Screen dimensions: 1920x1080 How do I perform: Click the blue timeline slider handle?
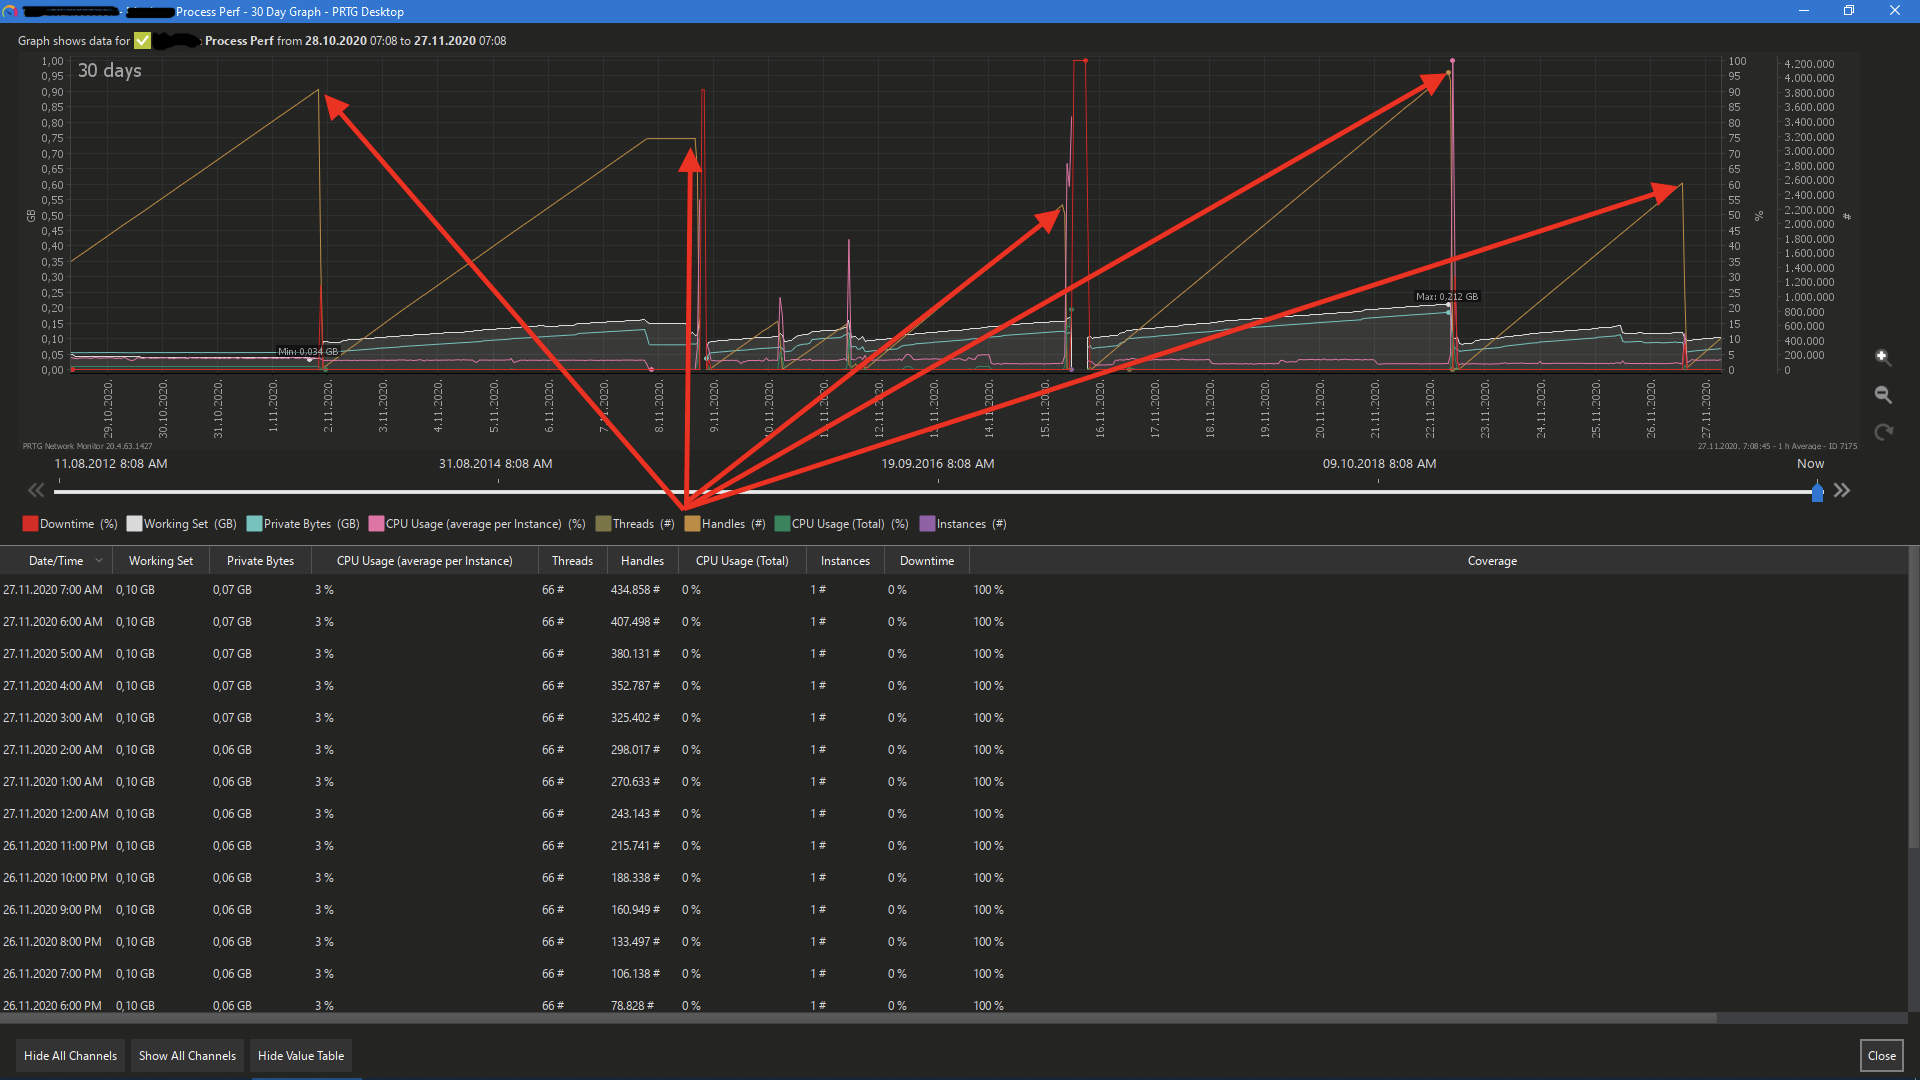point(1817,491)
